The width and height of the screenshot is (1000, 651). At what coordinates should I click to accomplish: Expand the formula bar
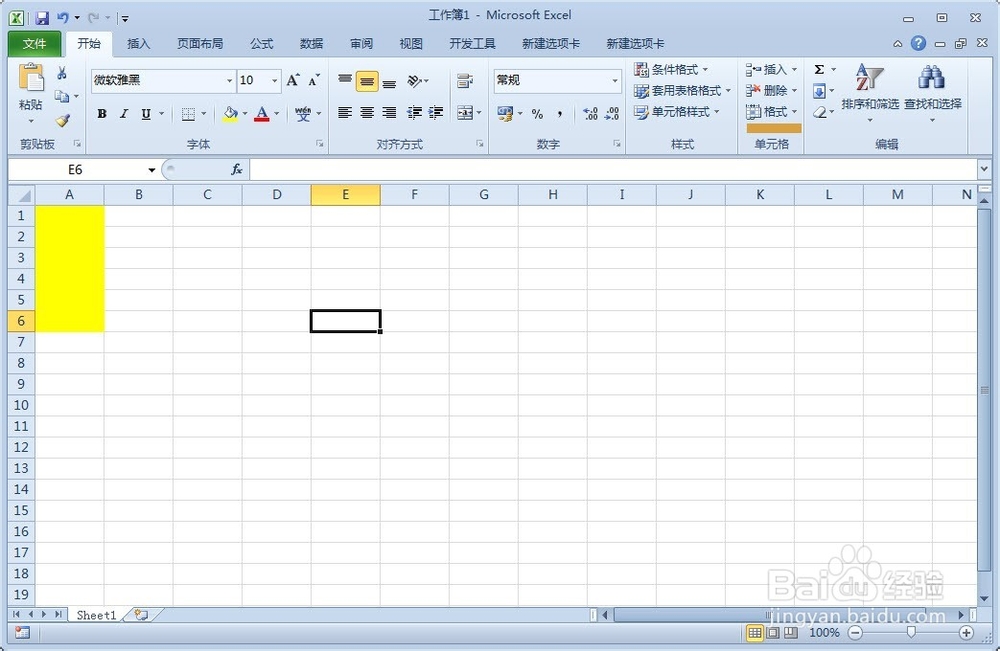tap(983, 170)
